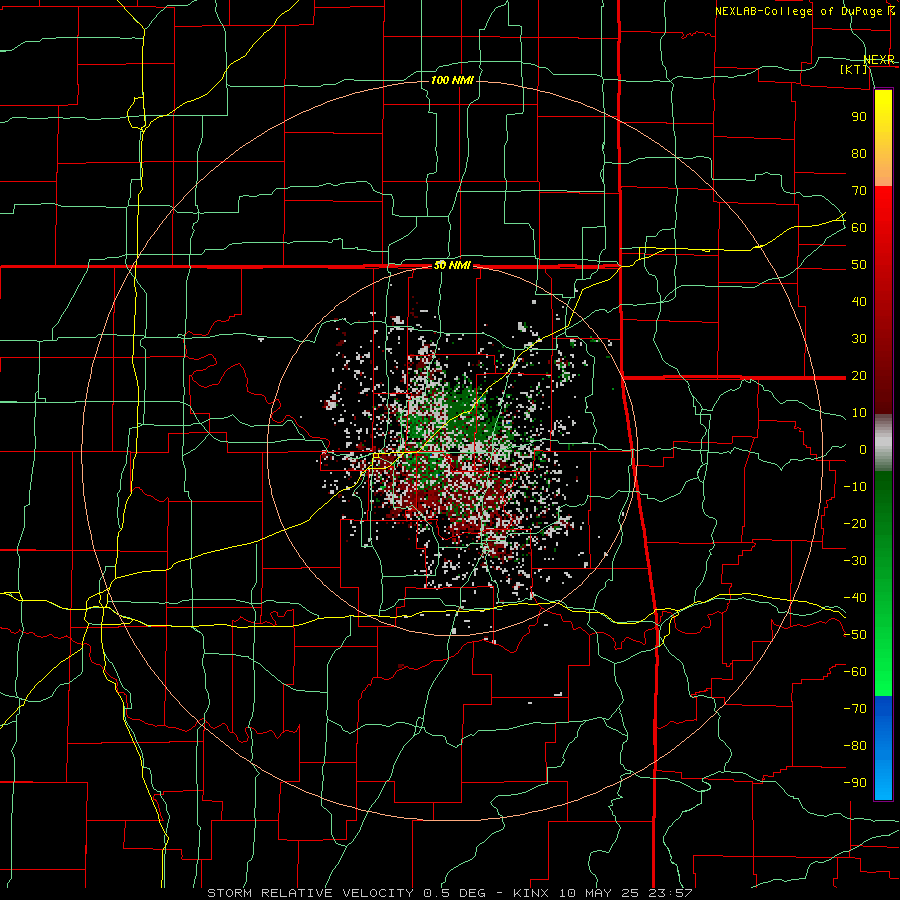
Task: Click the -60 value on the color scale
Action: click(855, 672)
